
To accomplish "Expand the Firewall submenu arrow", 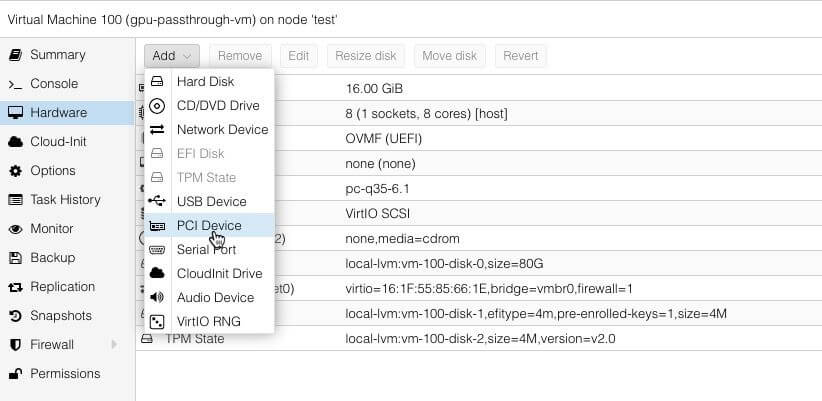I will pos(114,345).
